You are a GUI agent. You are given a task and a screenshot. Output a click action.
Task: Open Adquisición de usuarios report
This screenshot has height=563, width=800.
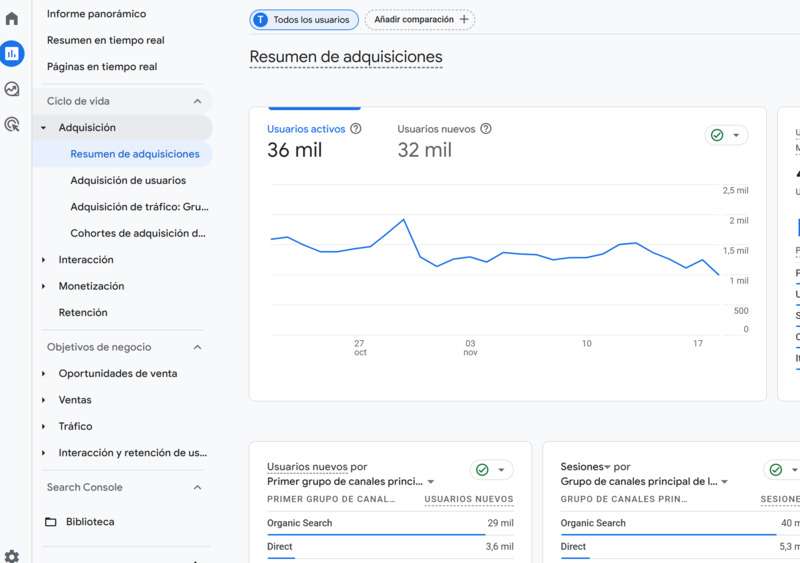click(128, 181)
